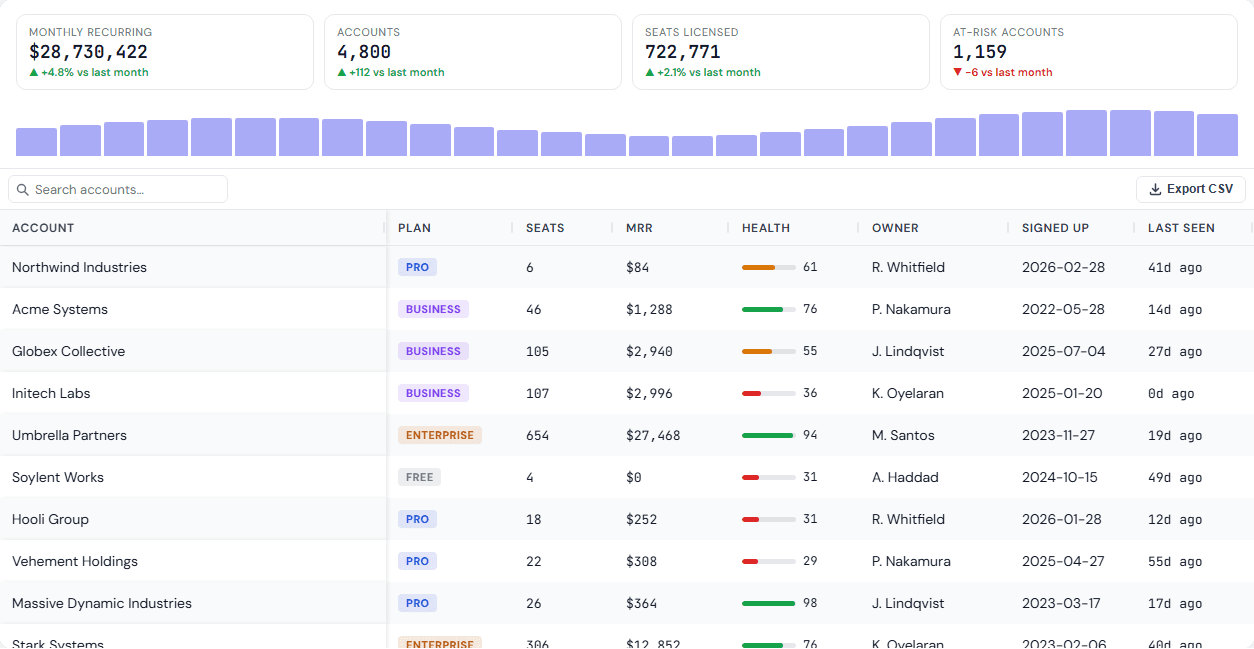Select the Vehement Holdings account
This screenshot has width=1254, height=649.
pyautogui.click(x=75, y=561)
